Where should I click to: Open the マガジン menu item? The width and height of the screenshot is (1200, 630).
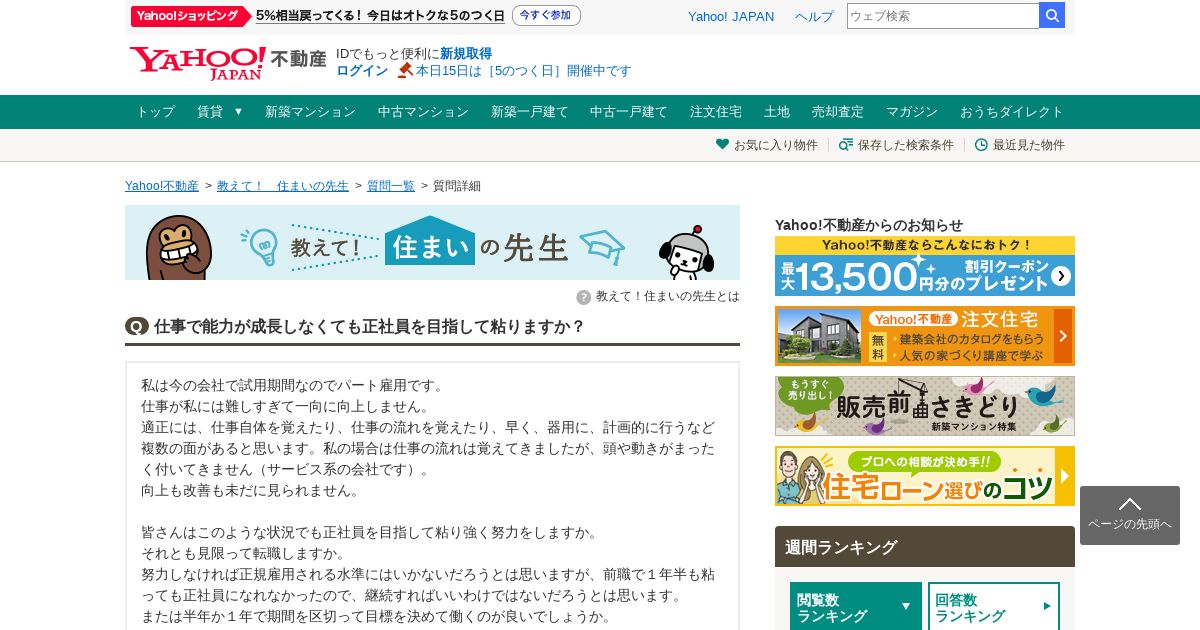(x=912, y=112)
